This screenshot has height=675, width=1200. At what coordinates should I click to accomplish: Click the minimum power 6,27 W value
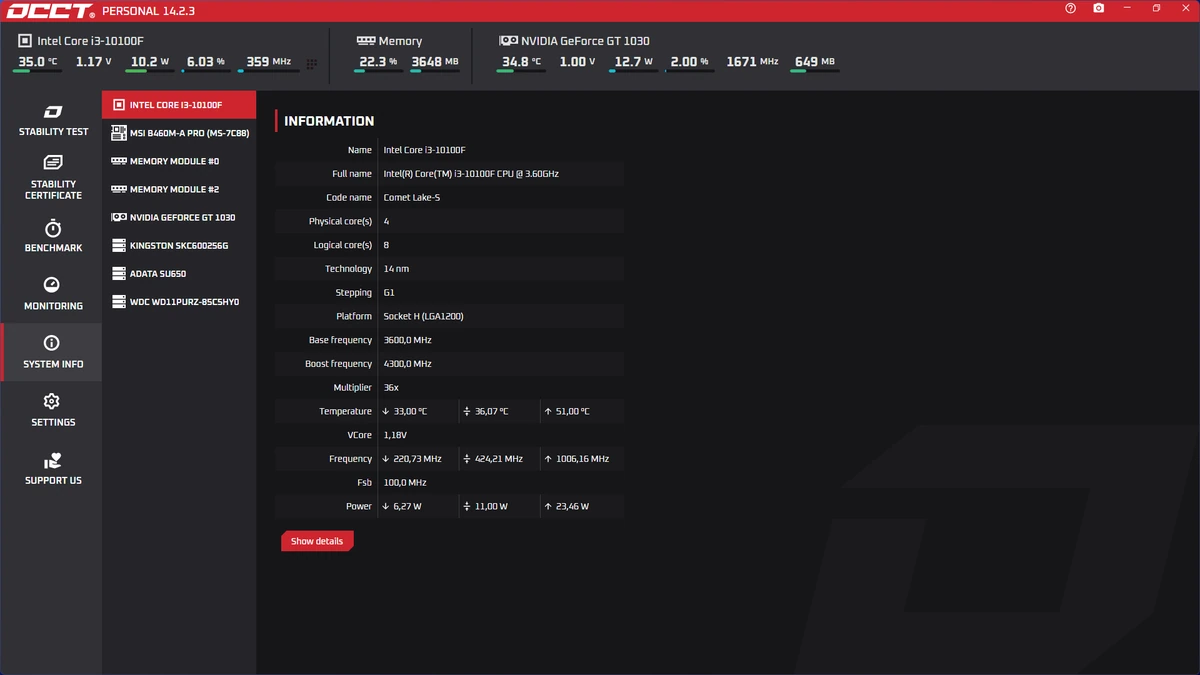pos(408,507)
